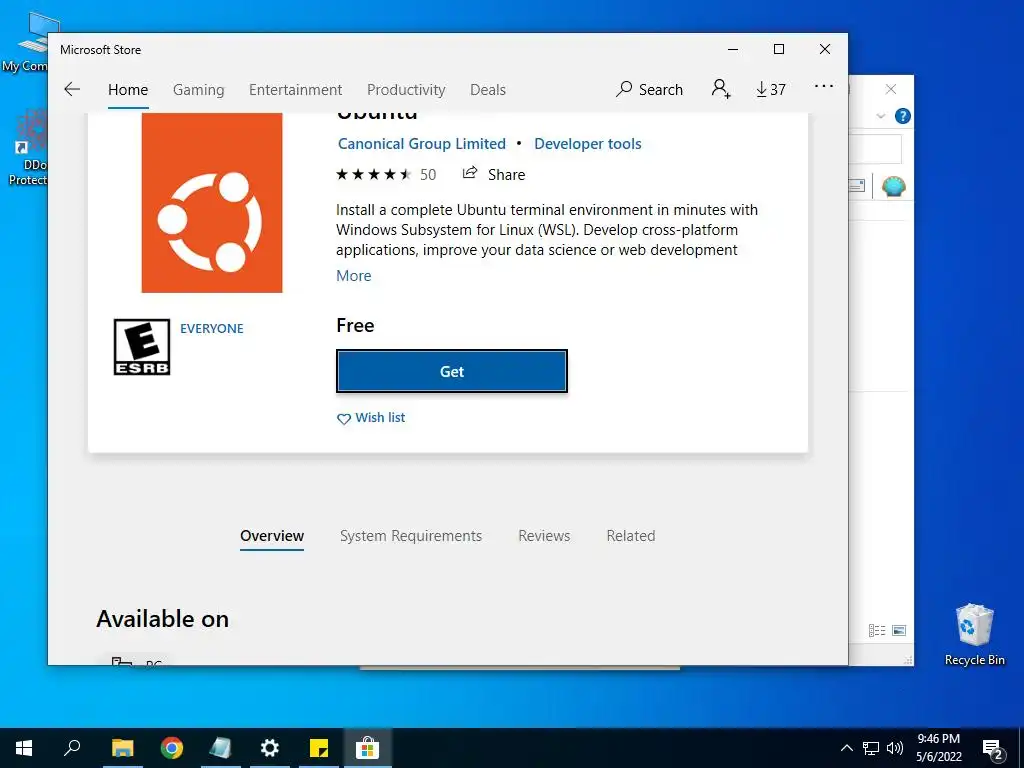Open File Explorer from taskbar
1024x768 pixels.
[122, 748]
